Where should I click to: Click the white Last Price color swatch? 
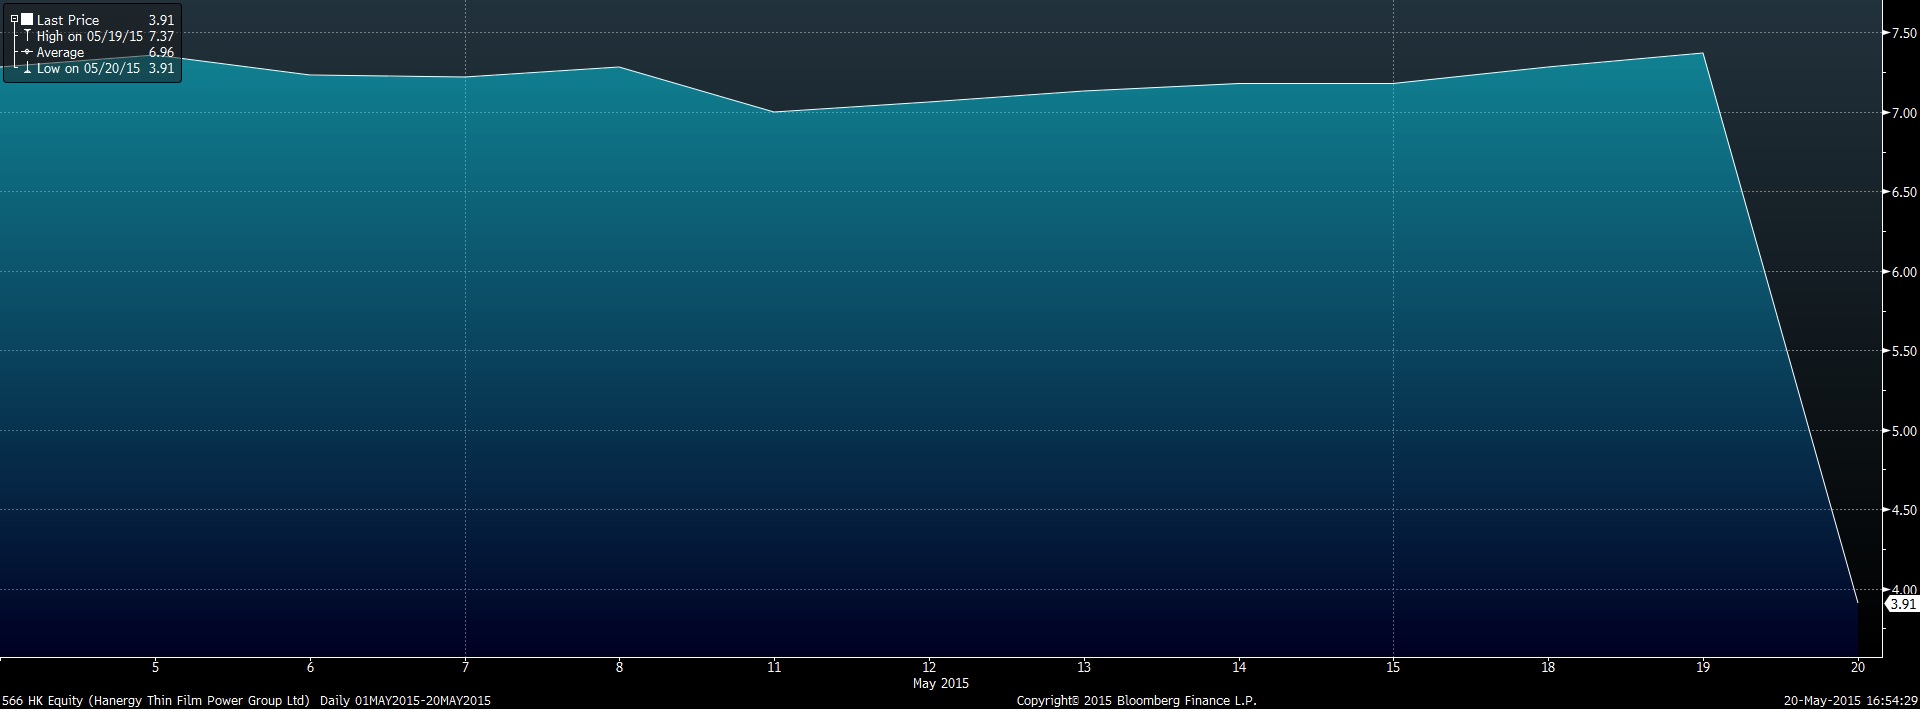click(27, 19)
